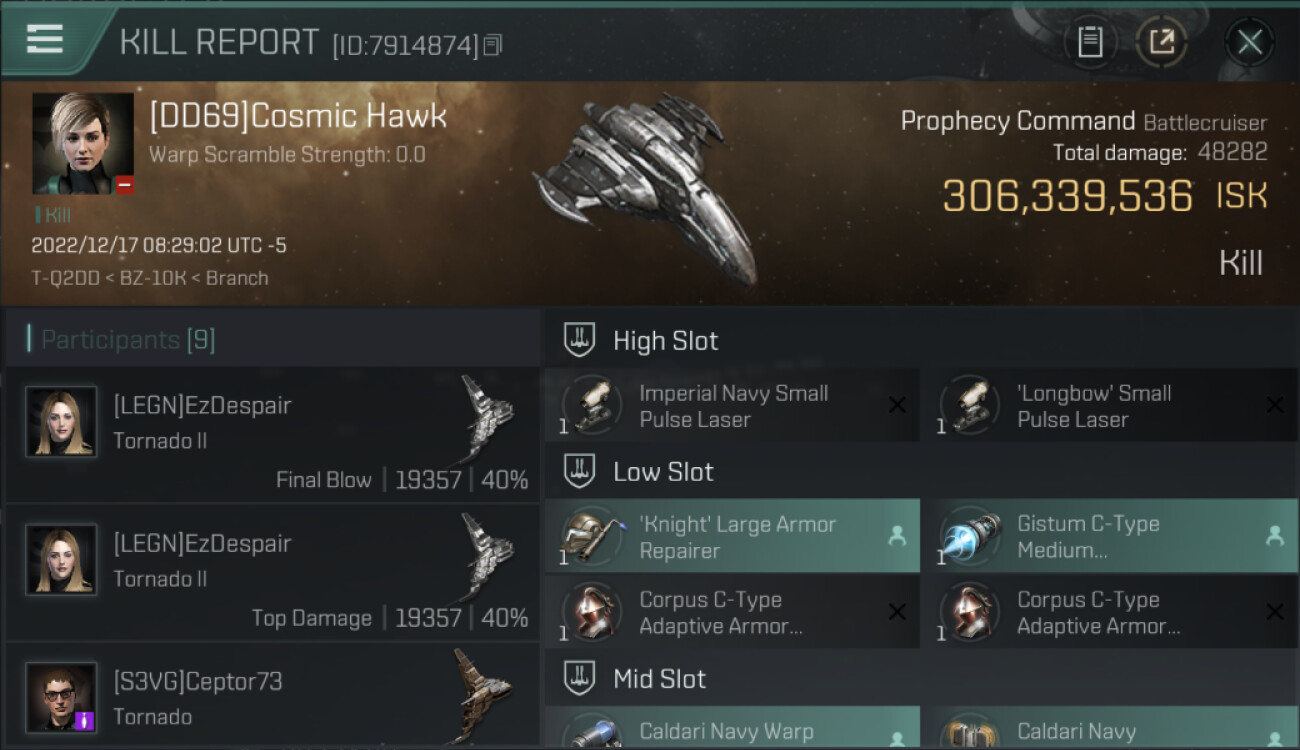Image resolution: width=1300 pixels, height=750 pixels.
Task: Click the first Corpus C-Type Adaptive Armor icon
Action: [x=592, y=612]
